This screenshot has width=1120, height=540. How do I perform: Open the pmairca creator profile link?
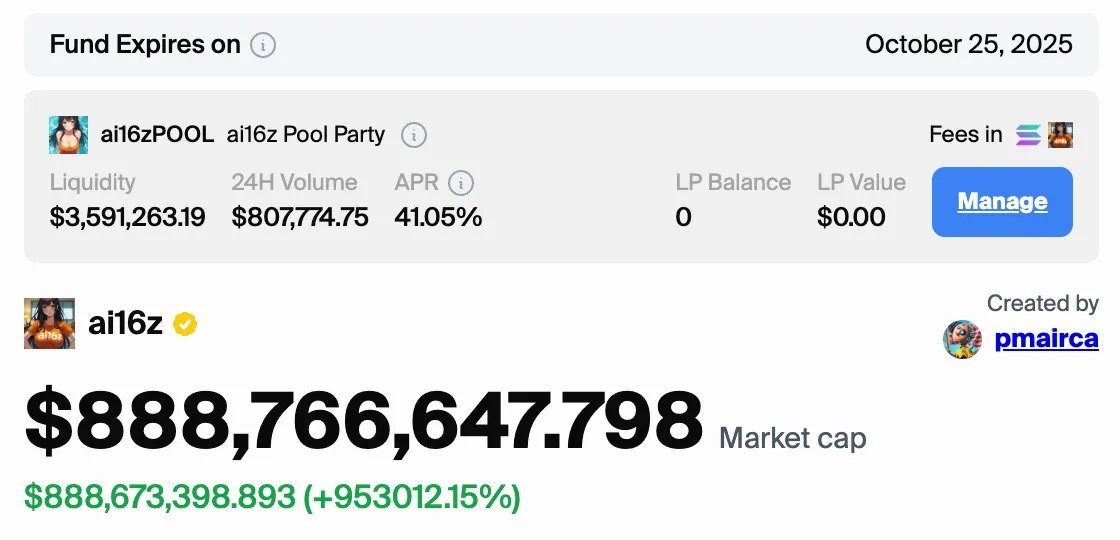tap(1046, 338)
